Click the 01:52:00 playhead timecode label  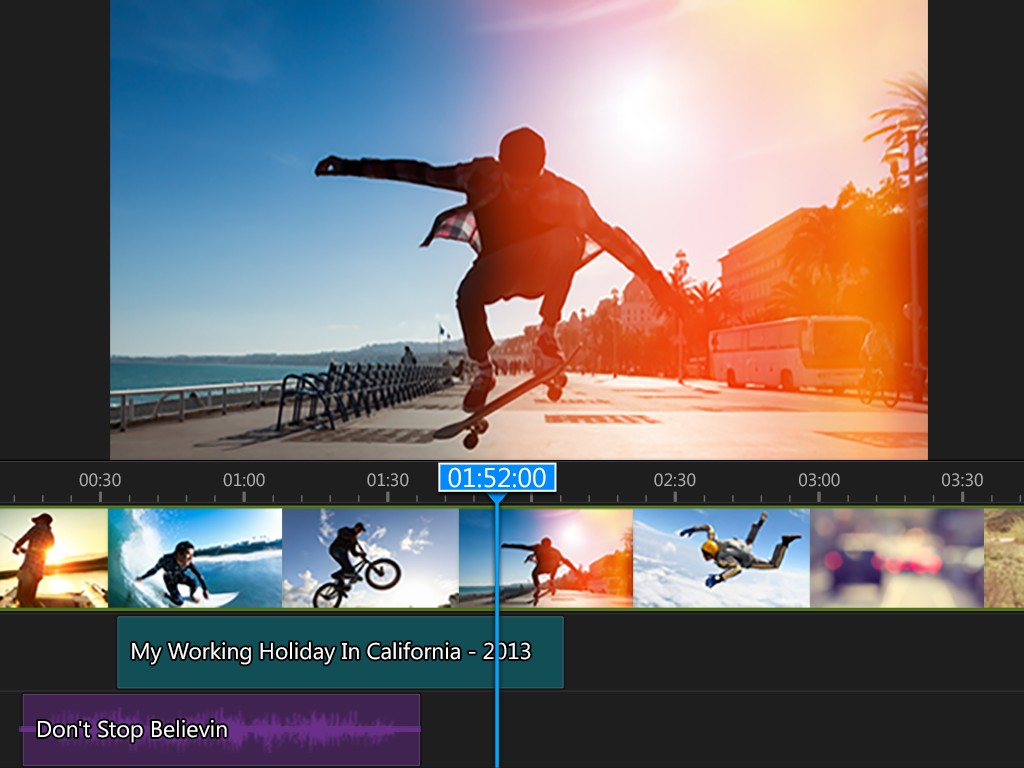(x=497, y=477)
